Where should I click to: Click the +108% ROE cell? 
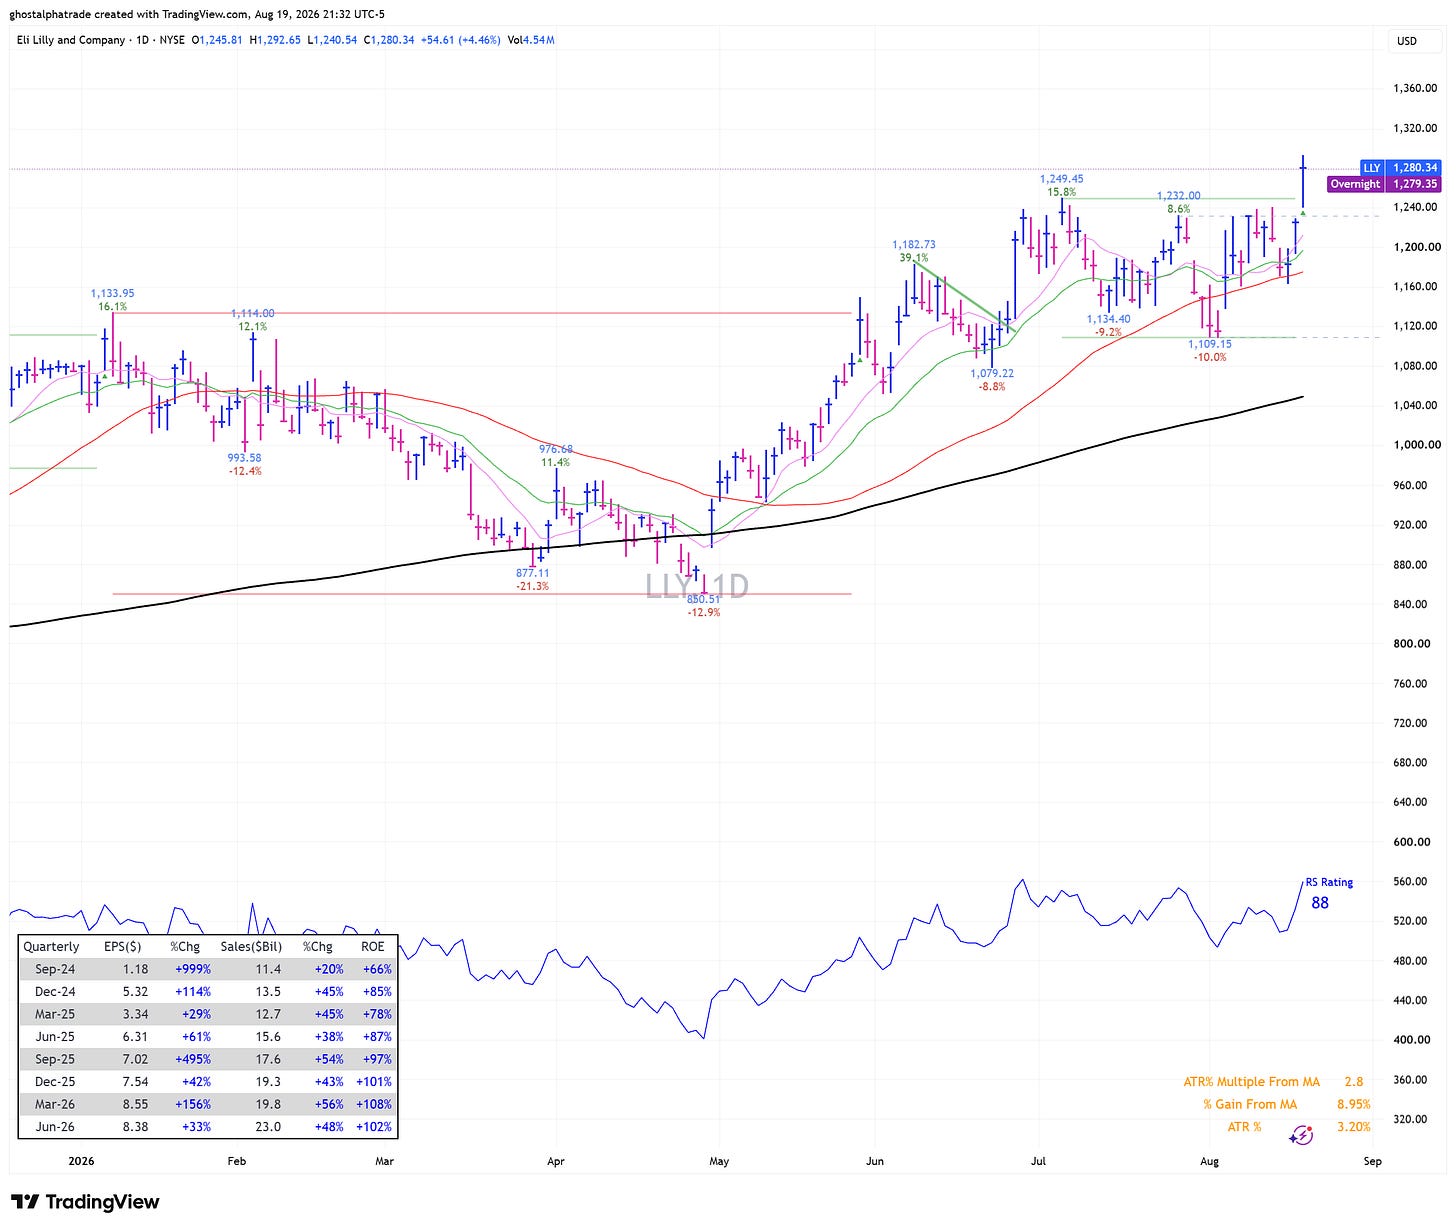click(374, 1104)
